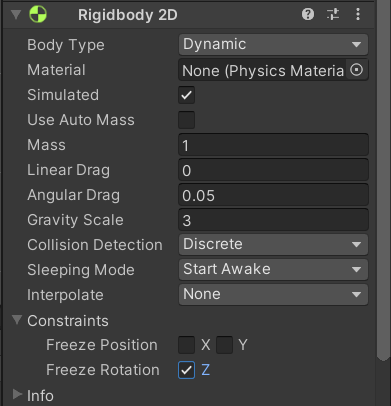
Task: Uncheck the Simulated checkbox
Action: tap(186, 95)
